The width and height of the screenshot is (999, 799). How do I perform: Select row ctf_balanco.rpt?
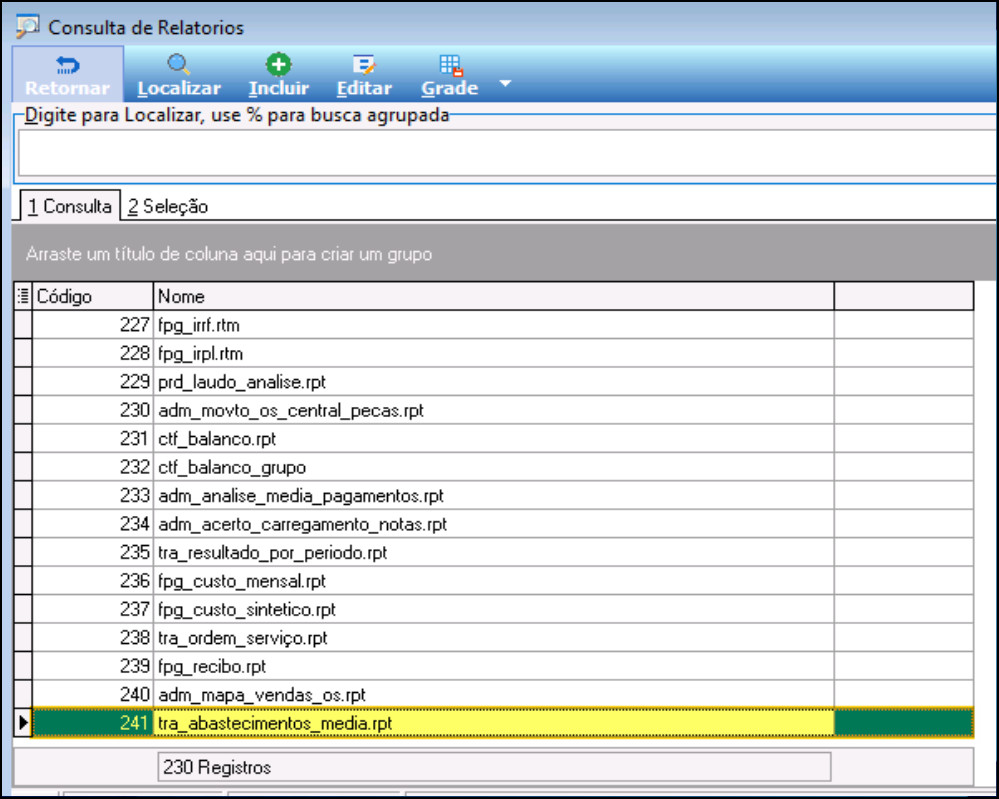[494, 438]
